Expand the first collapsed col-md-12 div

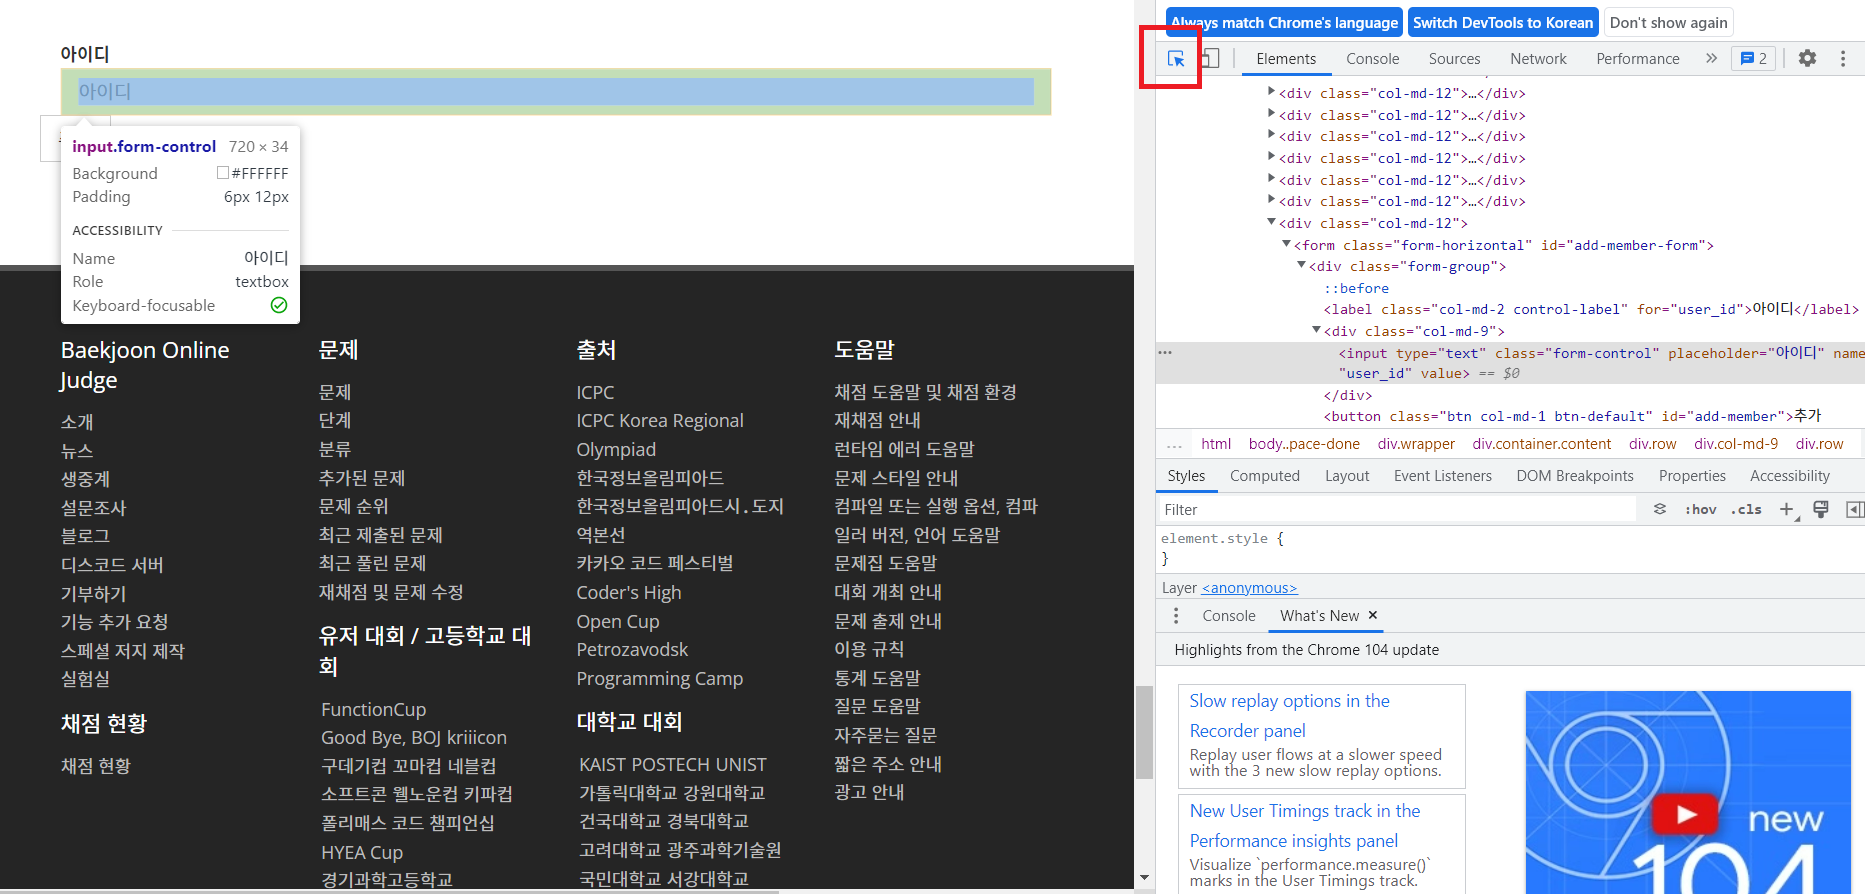pyautogui.click(x=1272, y=92)
